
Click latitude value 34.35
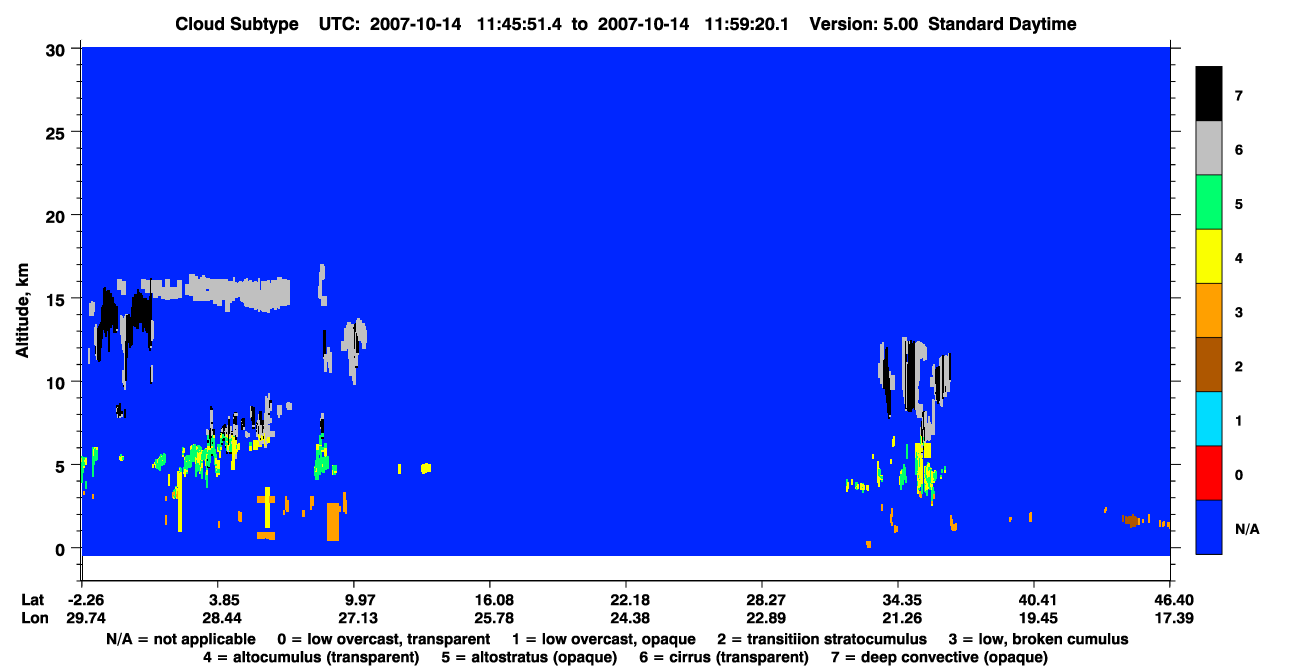click(898, 599)
